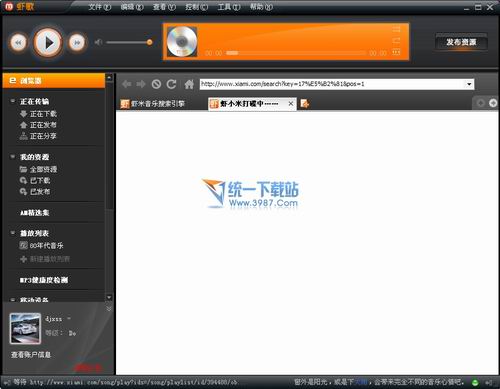
Task: Open the address bar history dropdown
Action: tap(469, 84)
